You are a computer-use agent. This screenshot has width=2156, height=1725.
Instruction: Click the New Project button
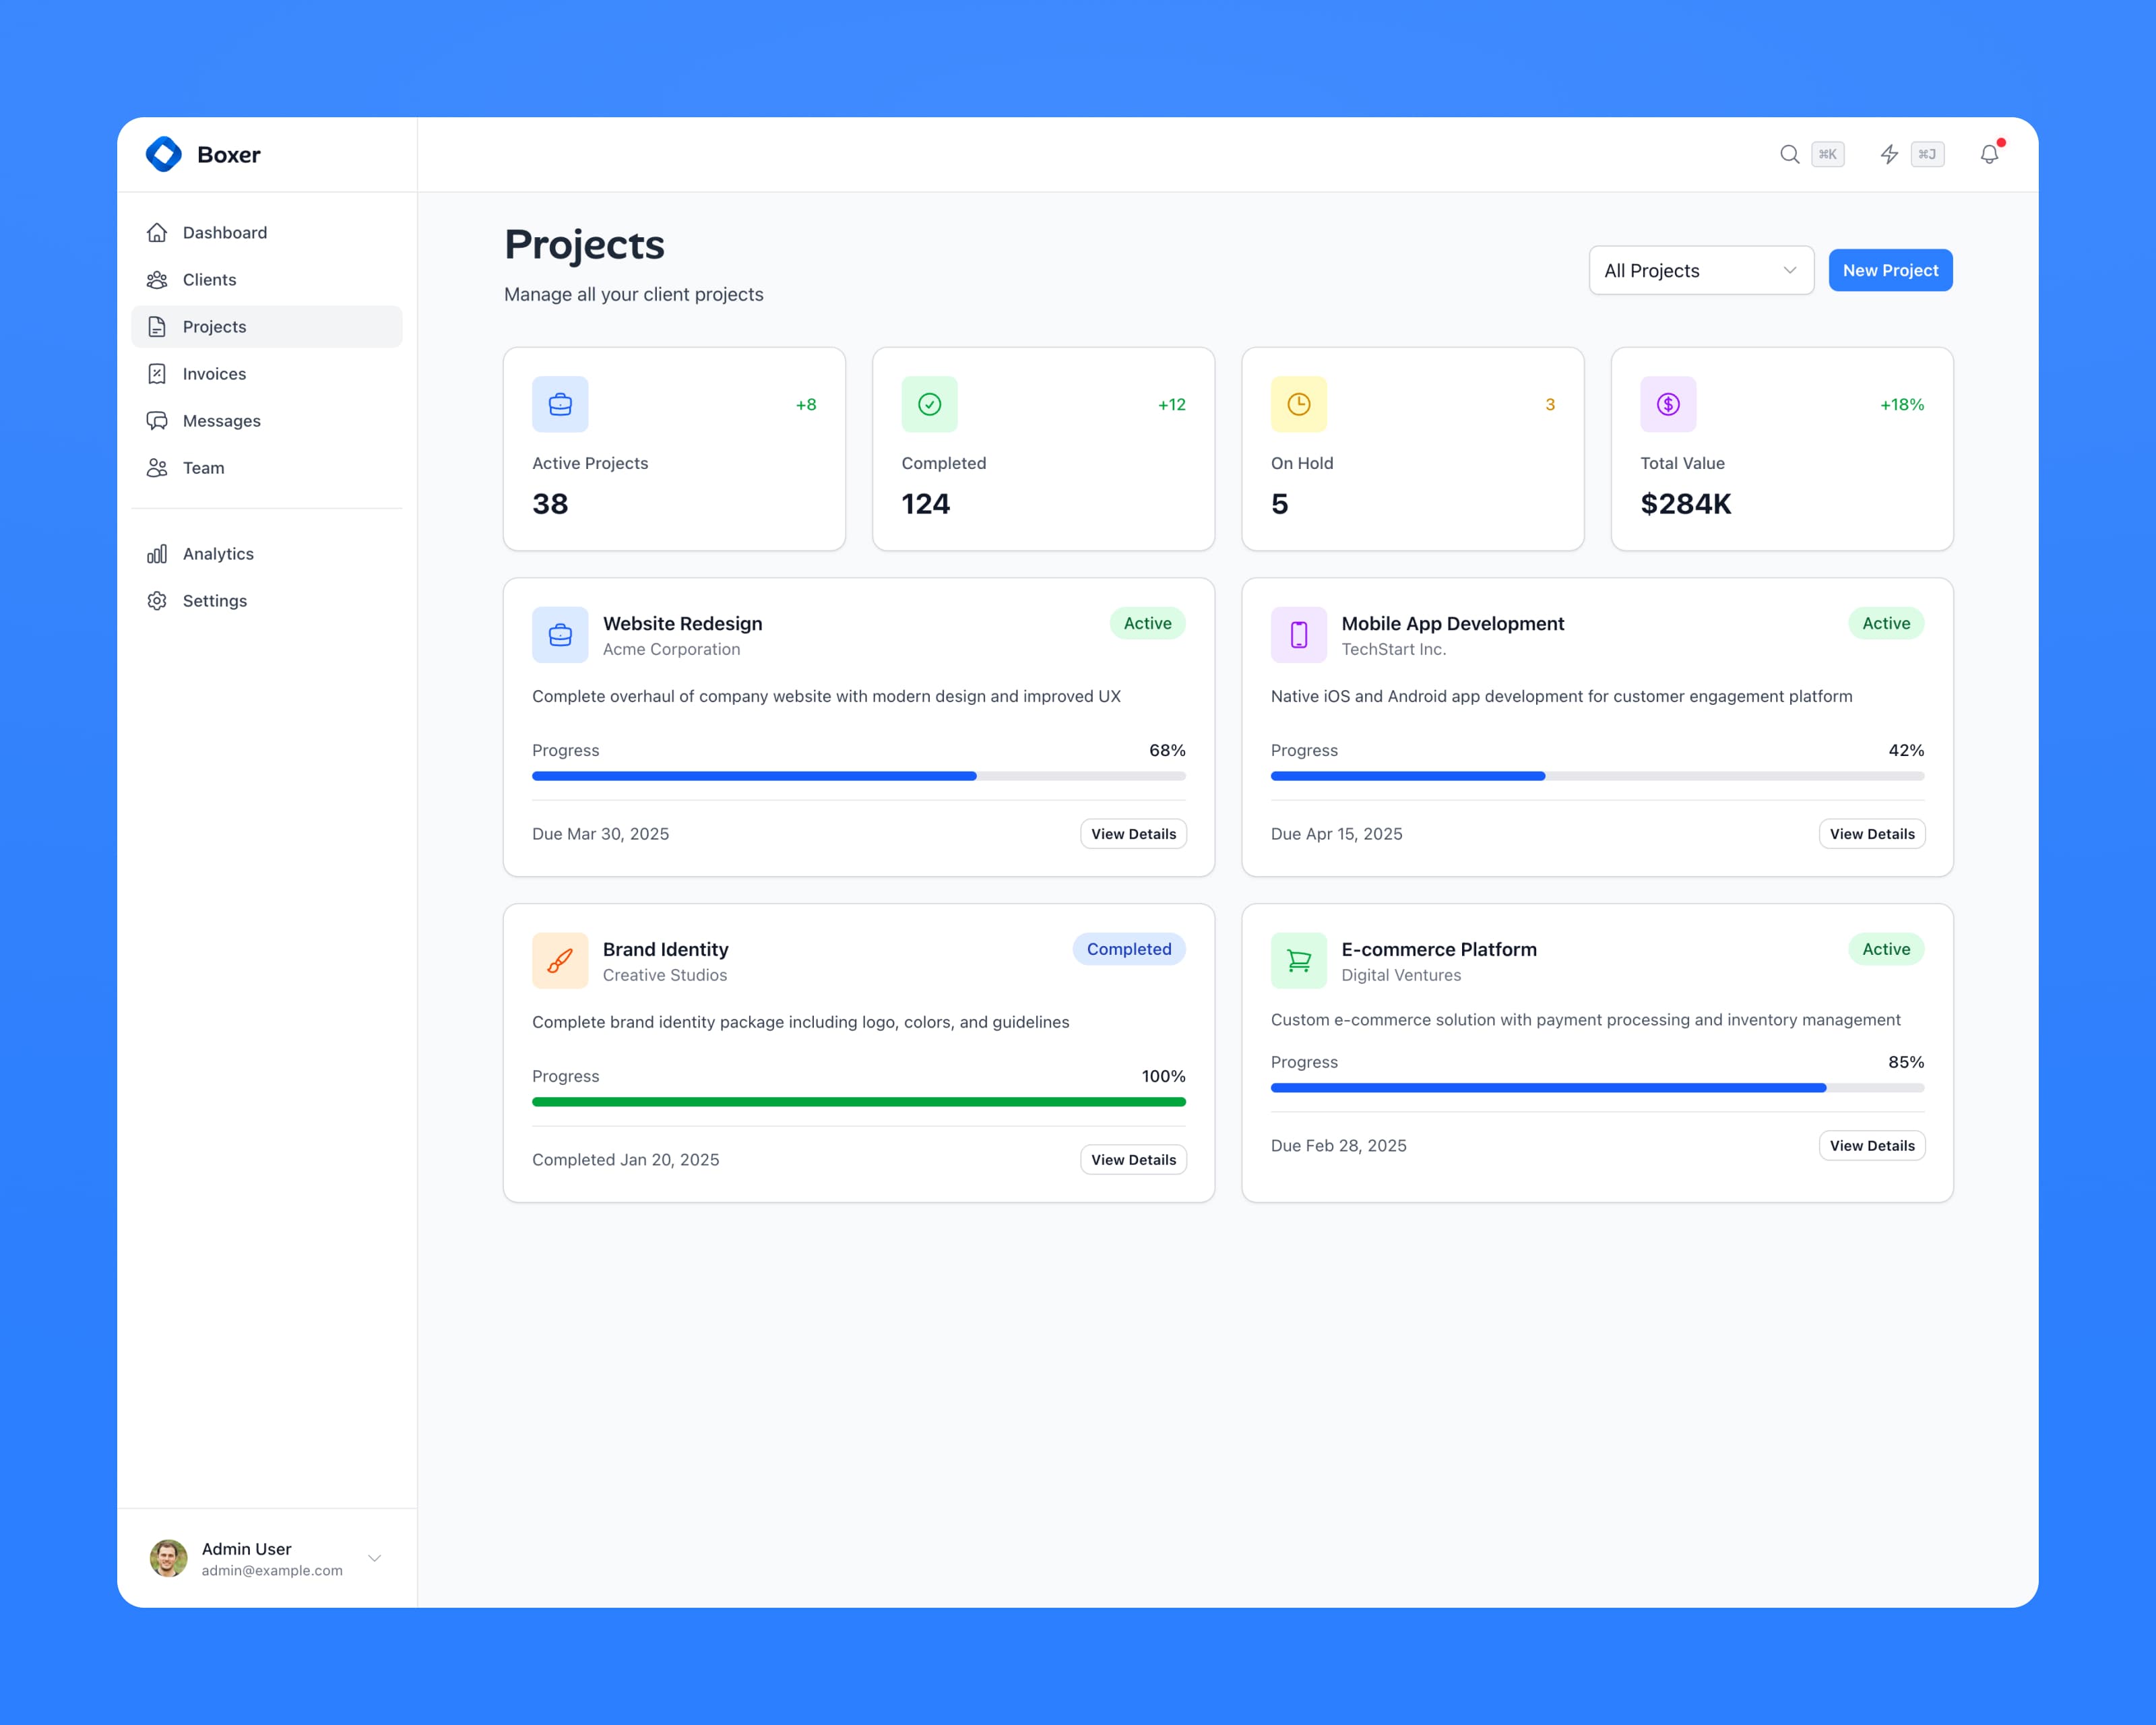[x=1890, y=270]
